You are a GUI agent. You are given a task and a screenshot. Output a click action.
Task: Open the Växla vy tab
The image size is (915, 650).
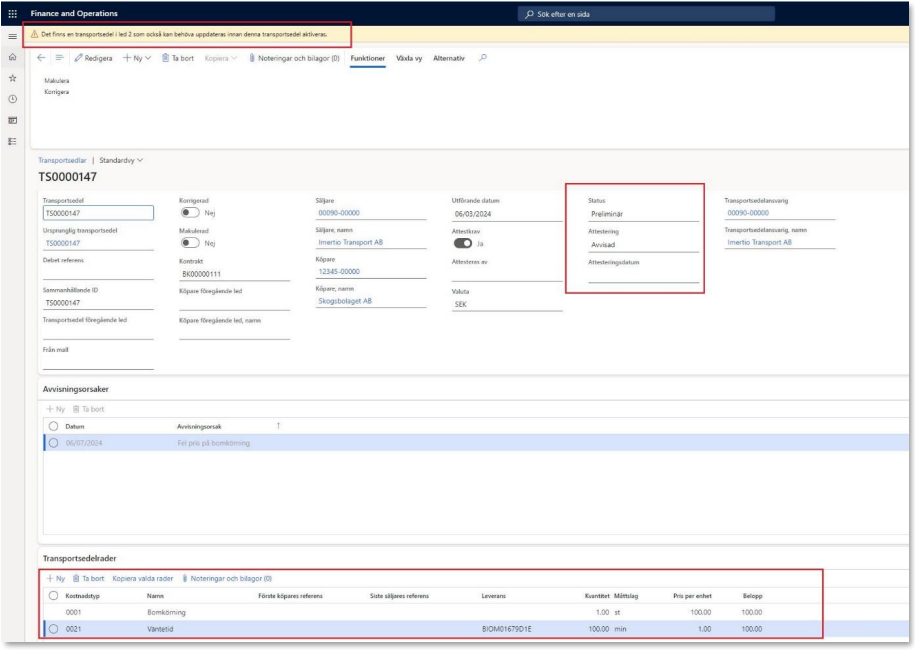(x=409, y=58)
